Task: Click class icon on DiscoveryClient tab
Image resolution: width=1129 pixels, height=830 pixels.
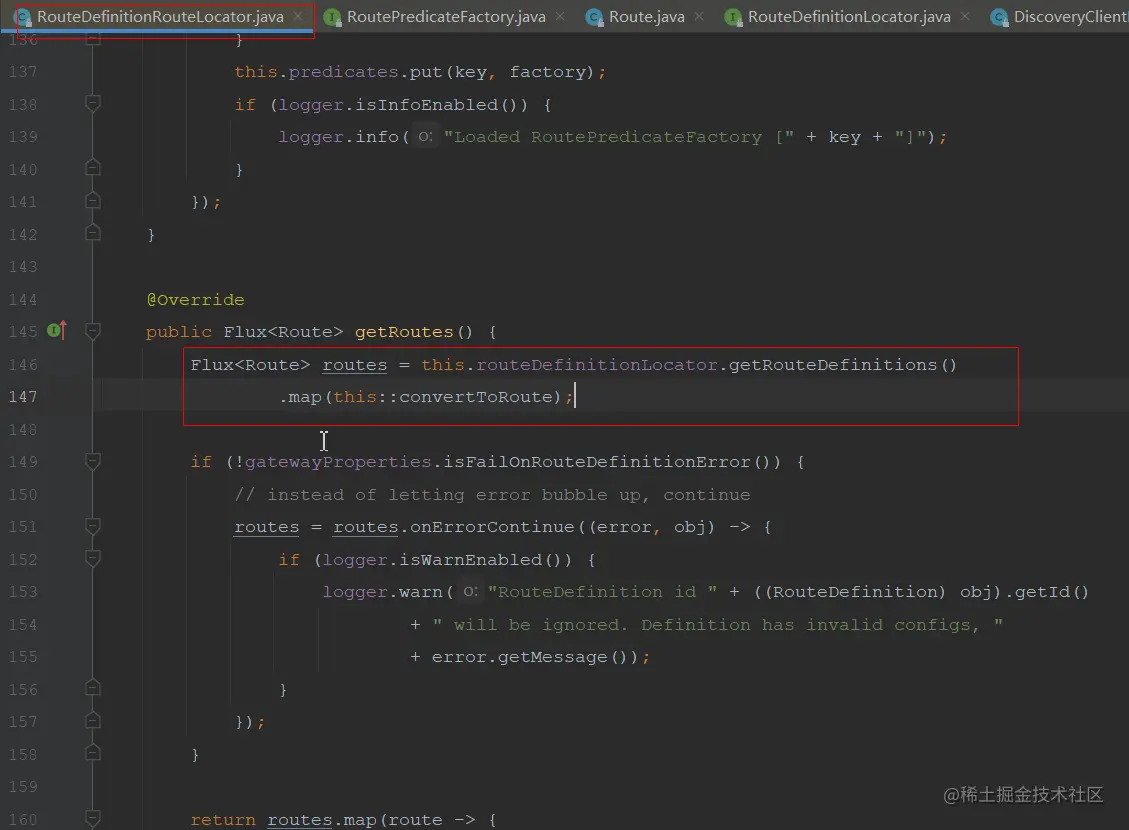Action: [x=999, y=17]
